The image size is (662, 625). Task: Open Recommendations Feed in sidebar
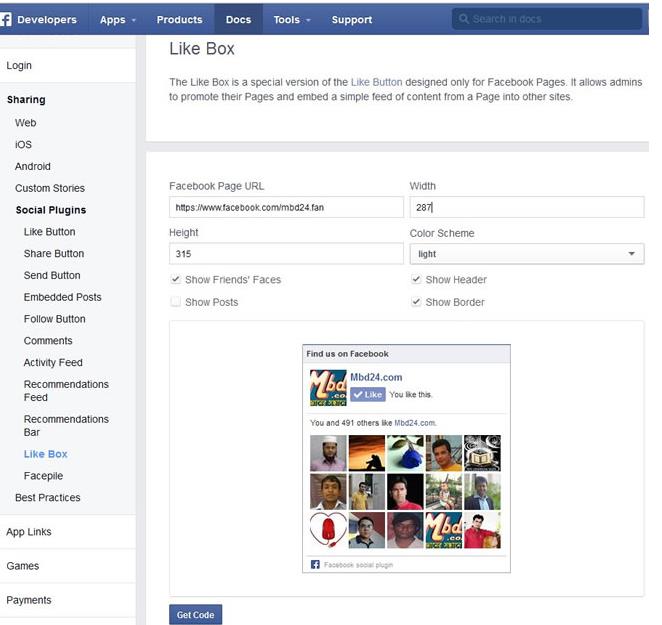(66, 391)
